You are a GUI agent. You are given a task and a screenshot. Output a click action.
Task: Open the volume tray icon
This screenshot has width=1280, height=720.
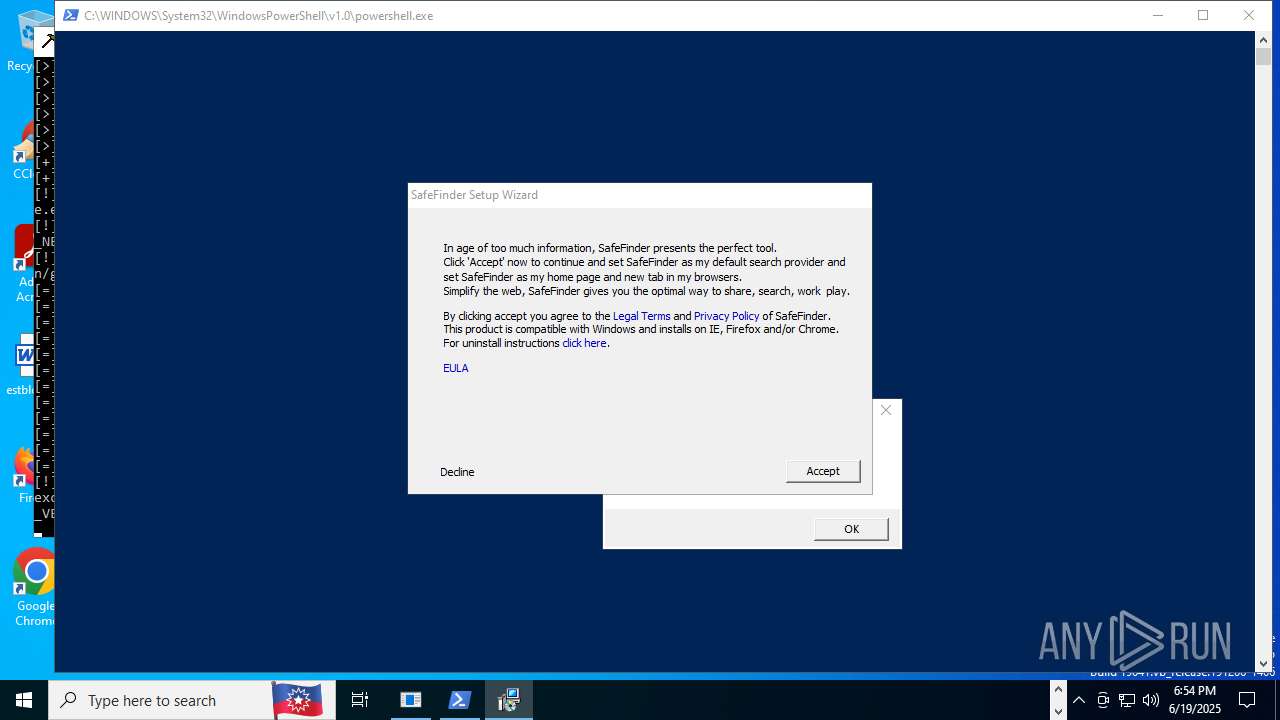[1151, 700]
